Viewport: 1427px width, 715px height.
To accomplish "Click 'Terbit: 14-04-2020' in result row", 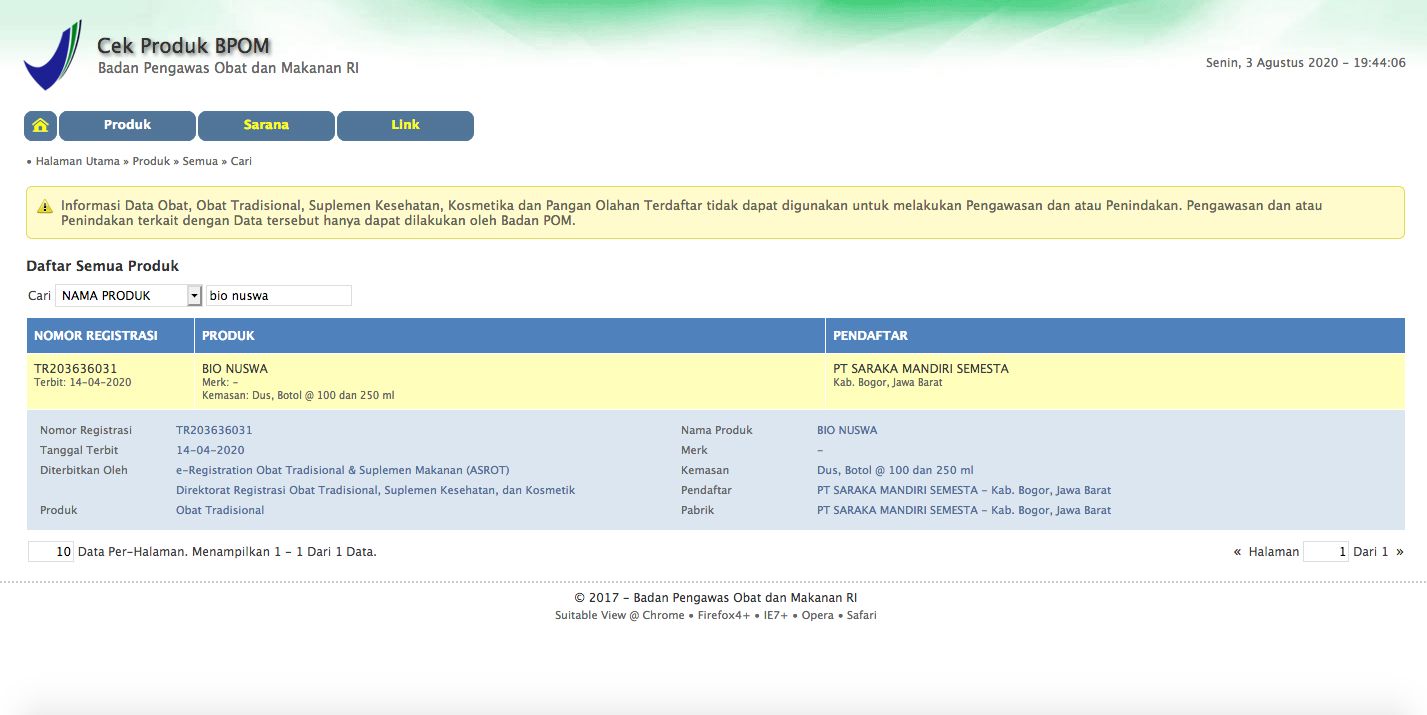I will (x=83, y=383).
